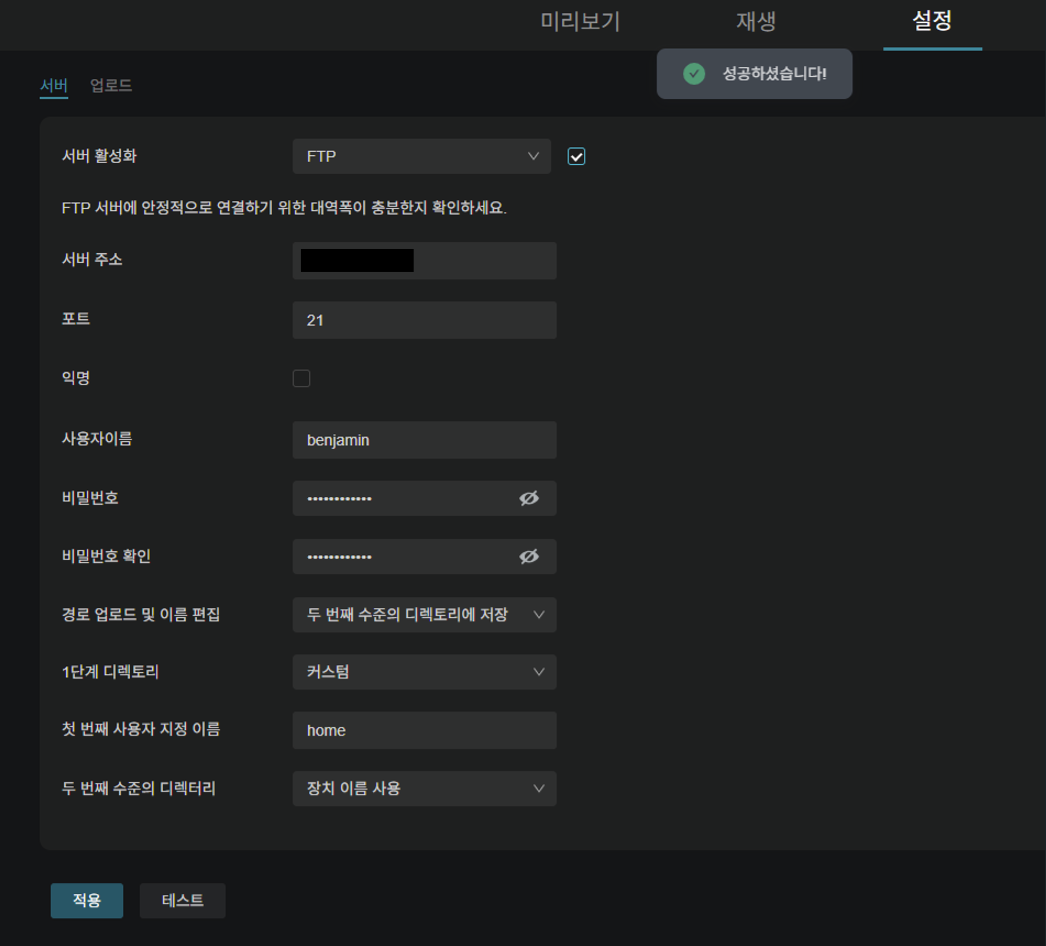
Task: Expand the 경로 업로드 및 이름 편집 dropdown
Action: (424, 614)
